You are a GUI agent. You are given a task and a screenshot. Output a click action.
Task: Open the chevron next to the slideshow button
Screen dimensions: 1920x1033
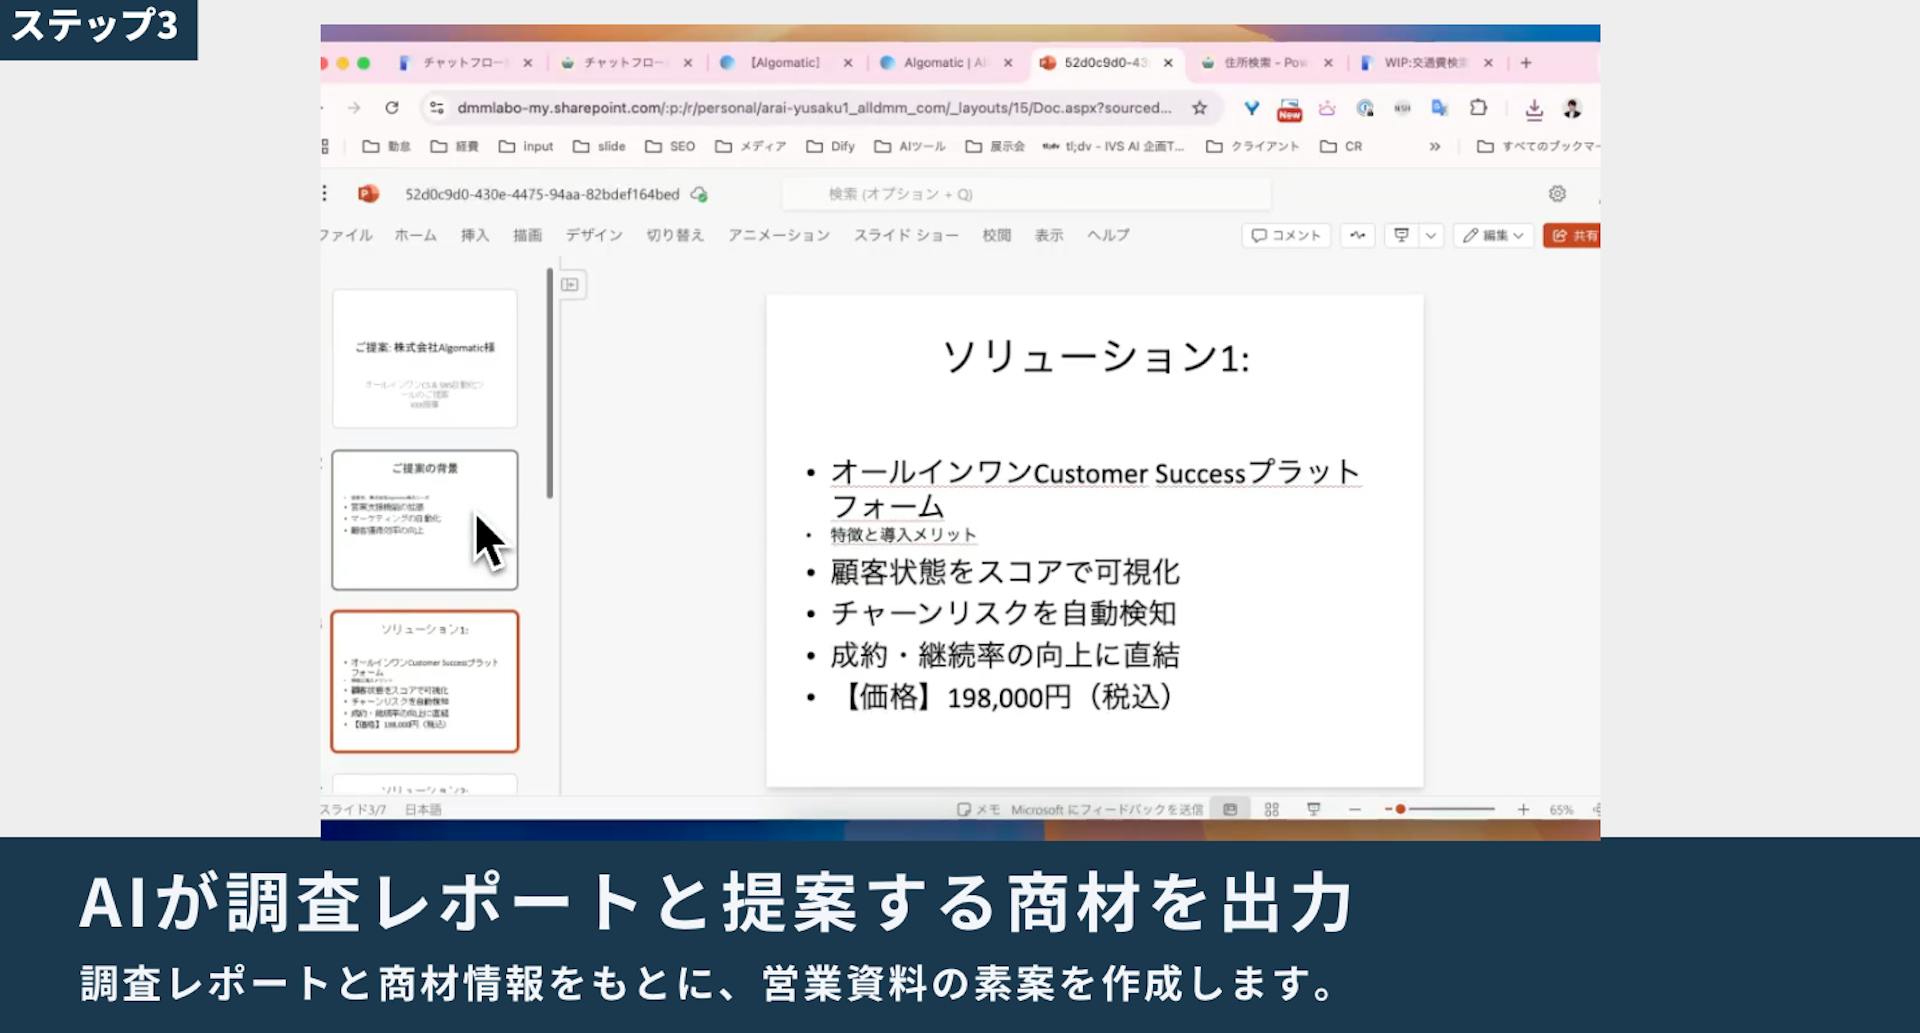1428,235
